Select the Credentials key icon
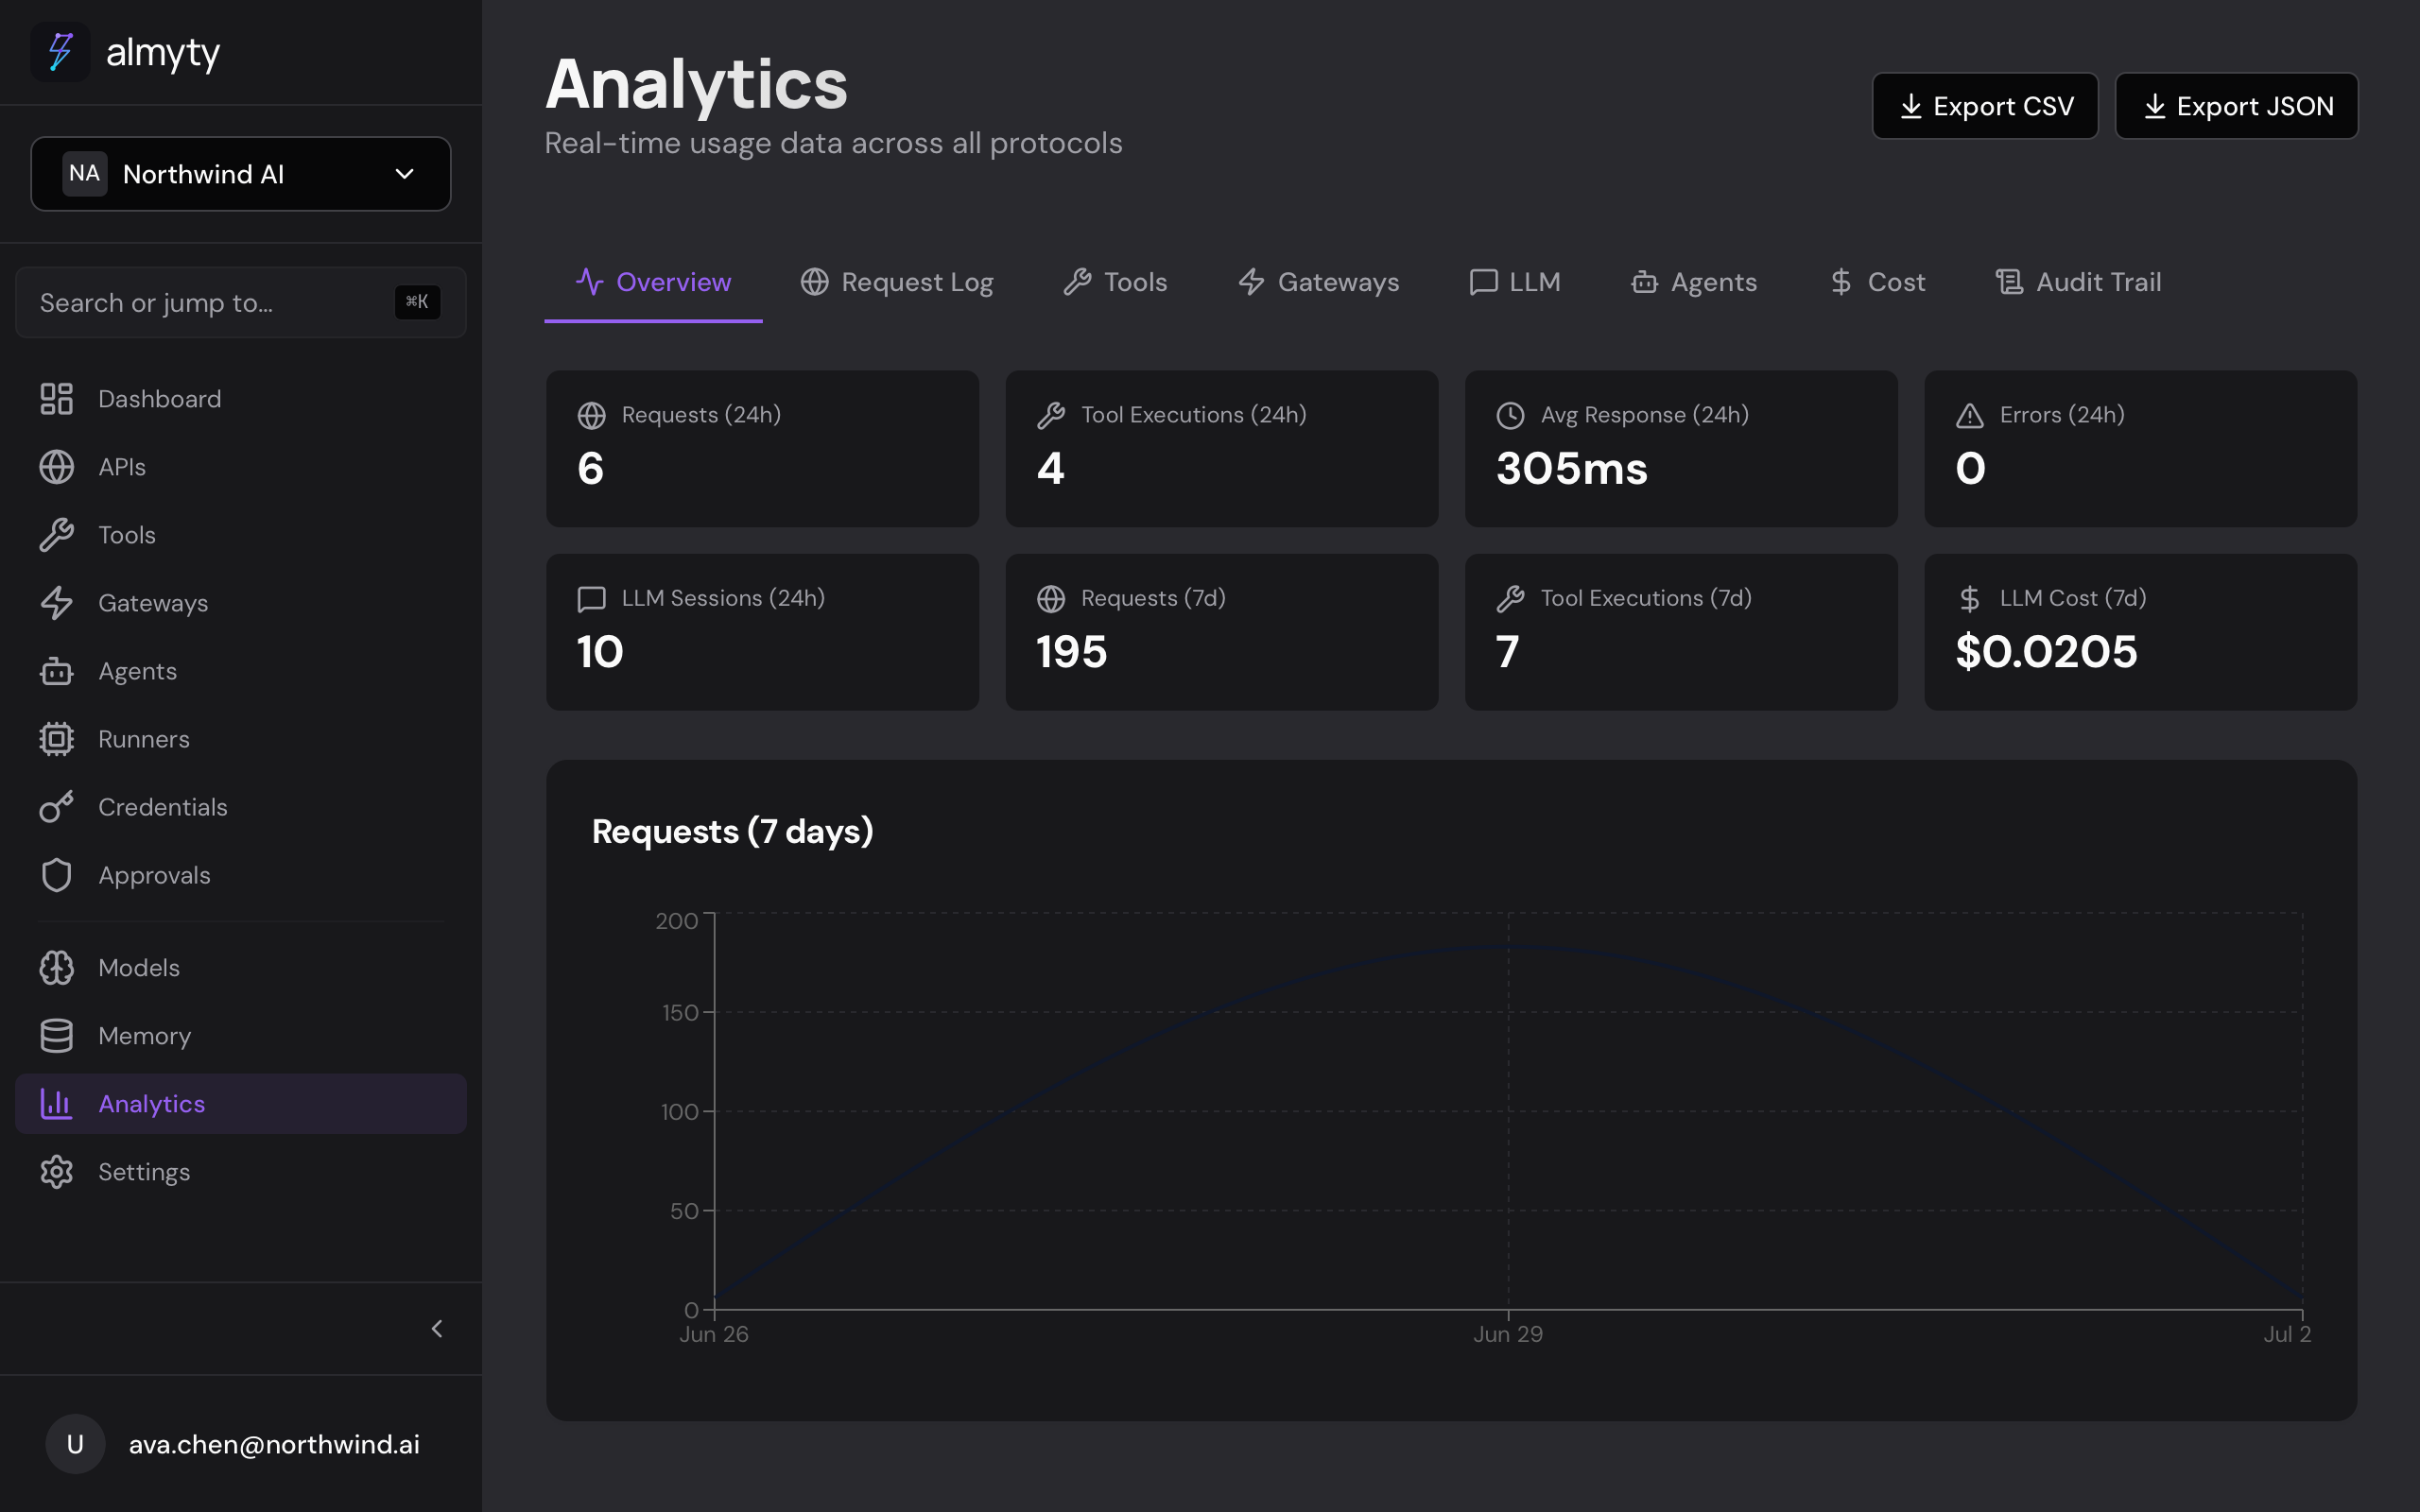The image size is (2420, 1512). (56, 807)
